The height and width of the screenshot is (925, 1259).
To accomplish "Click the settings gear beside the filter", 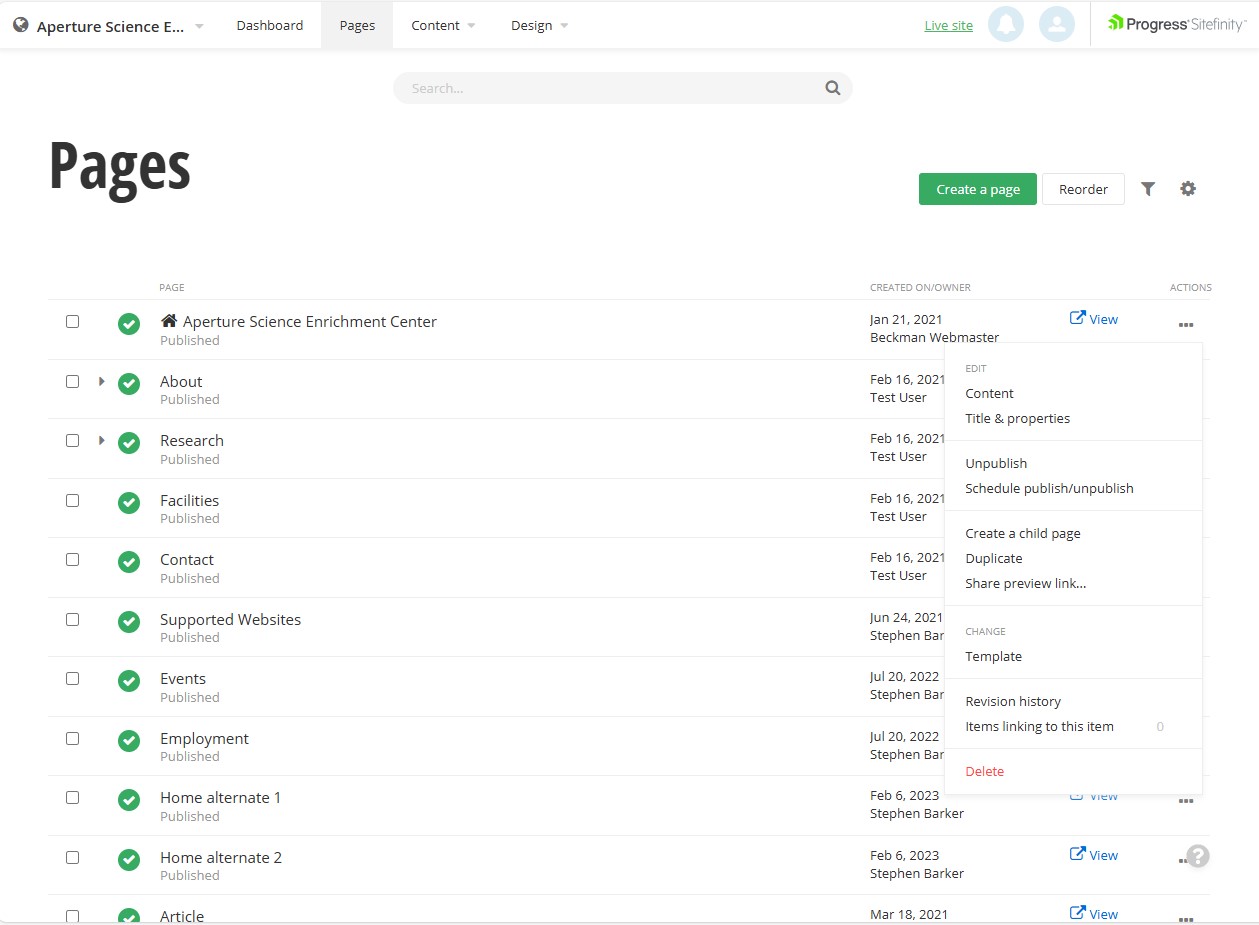I will coord(1187,189).
